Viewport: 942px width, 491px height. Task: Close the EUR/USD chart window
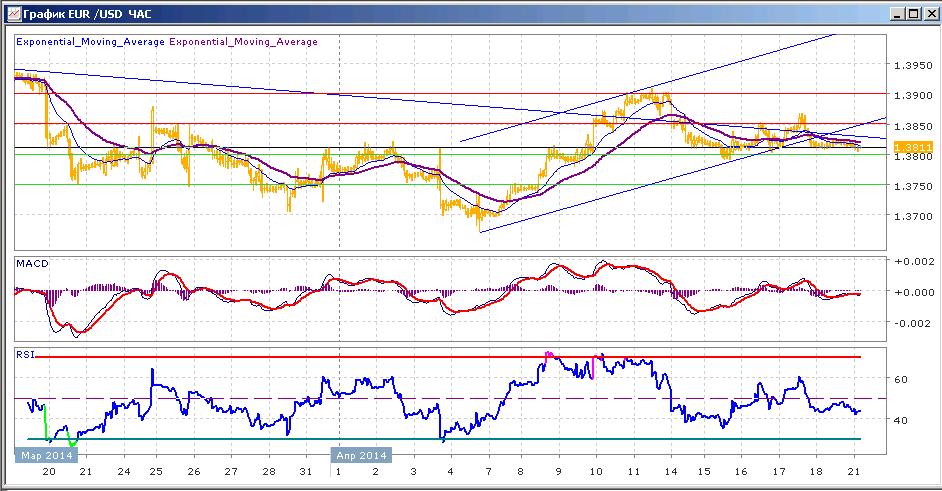click(x=929, y=13)
